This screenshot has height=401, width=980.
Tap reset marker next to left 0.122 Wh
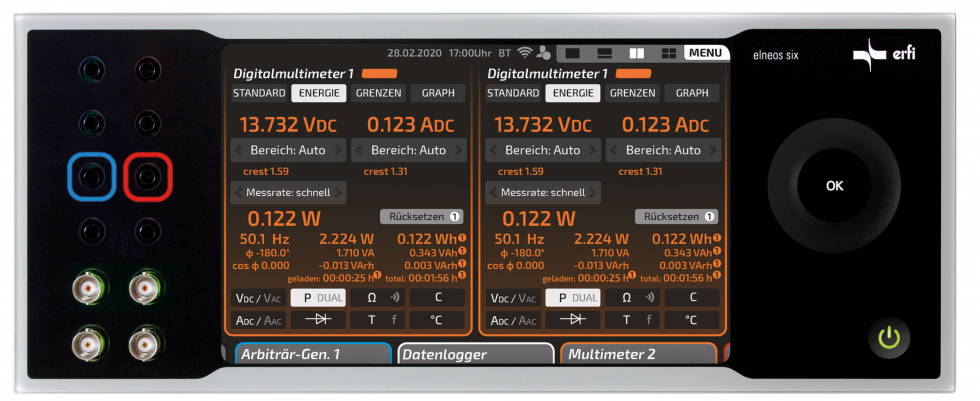(x=462, y=238)
